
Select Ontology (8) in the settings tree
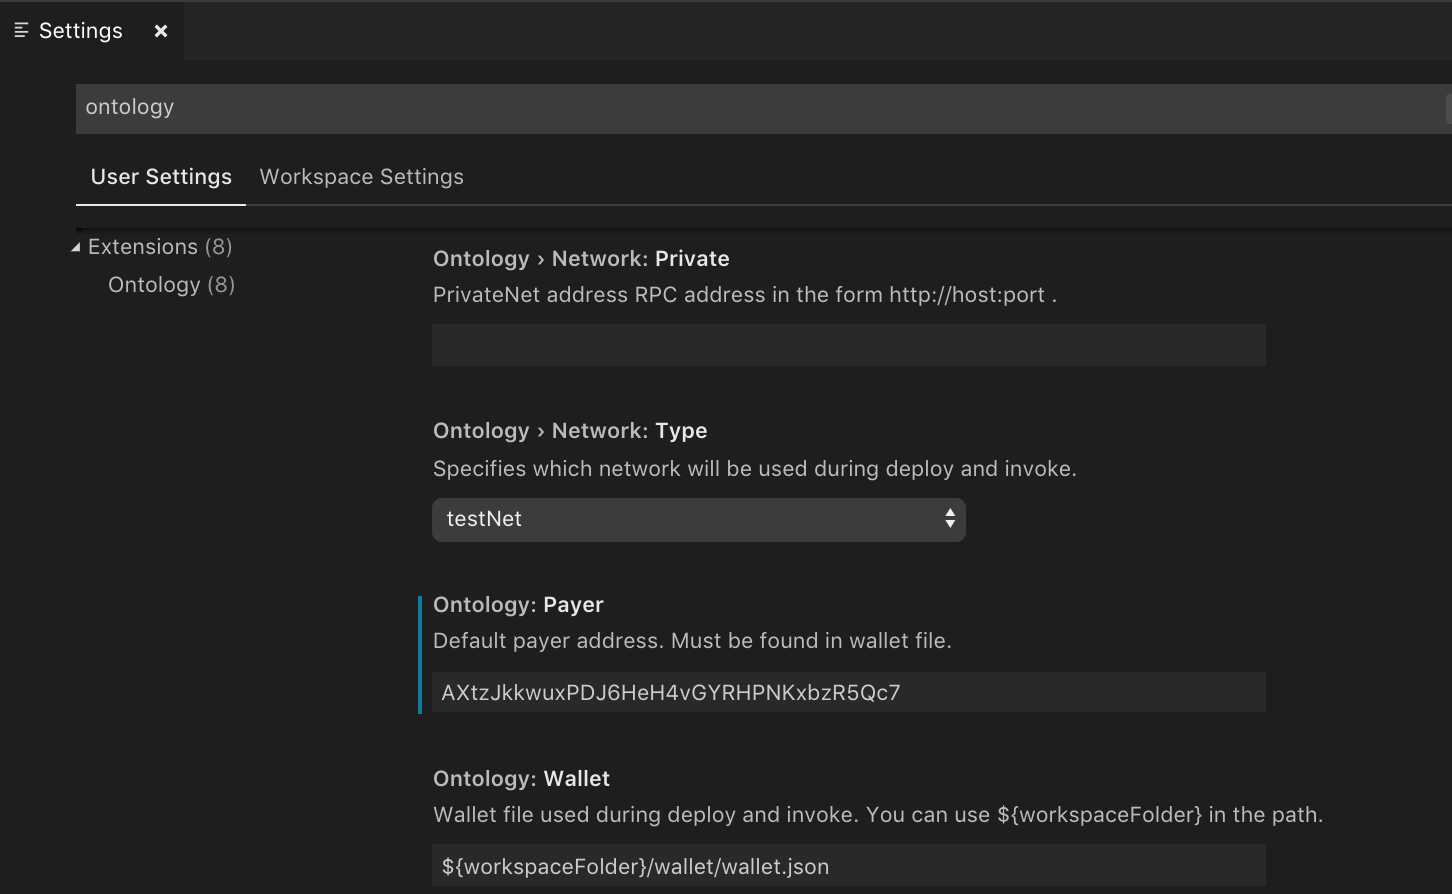coord(171,285)
